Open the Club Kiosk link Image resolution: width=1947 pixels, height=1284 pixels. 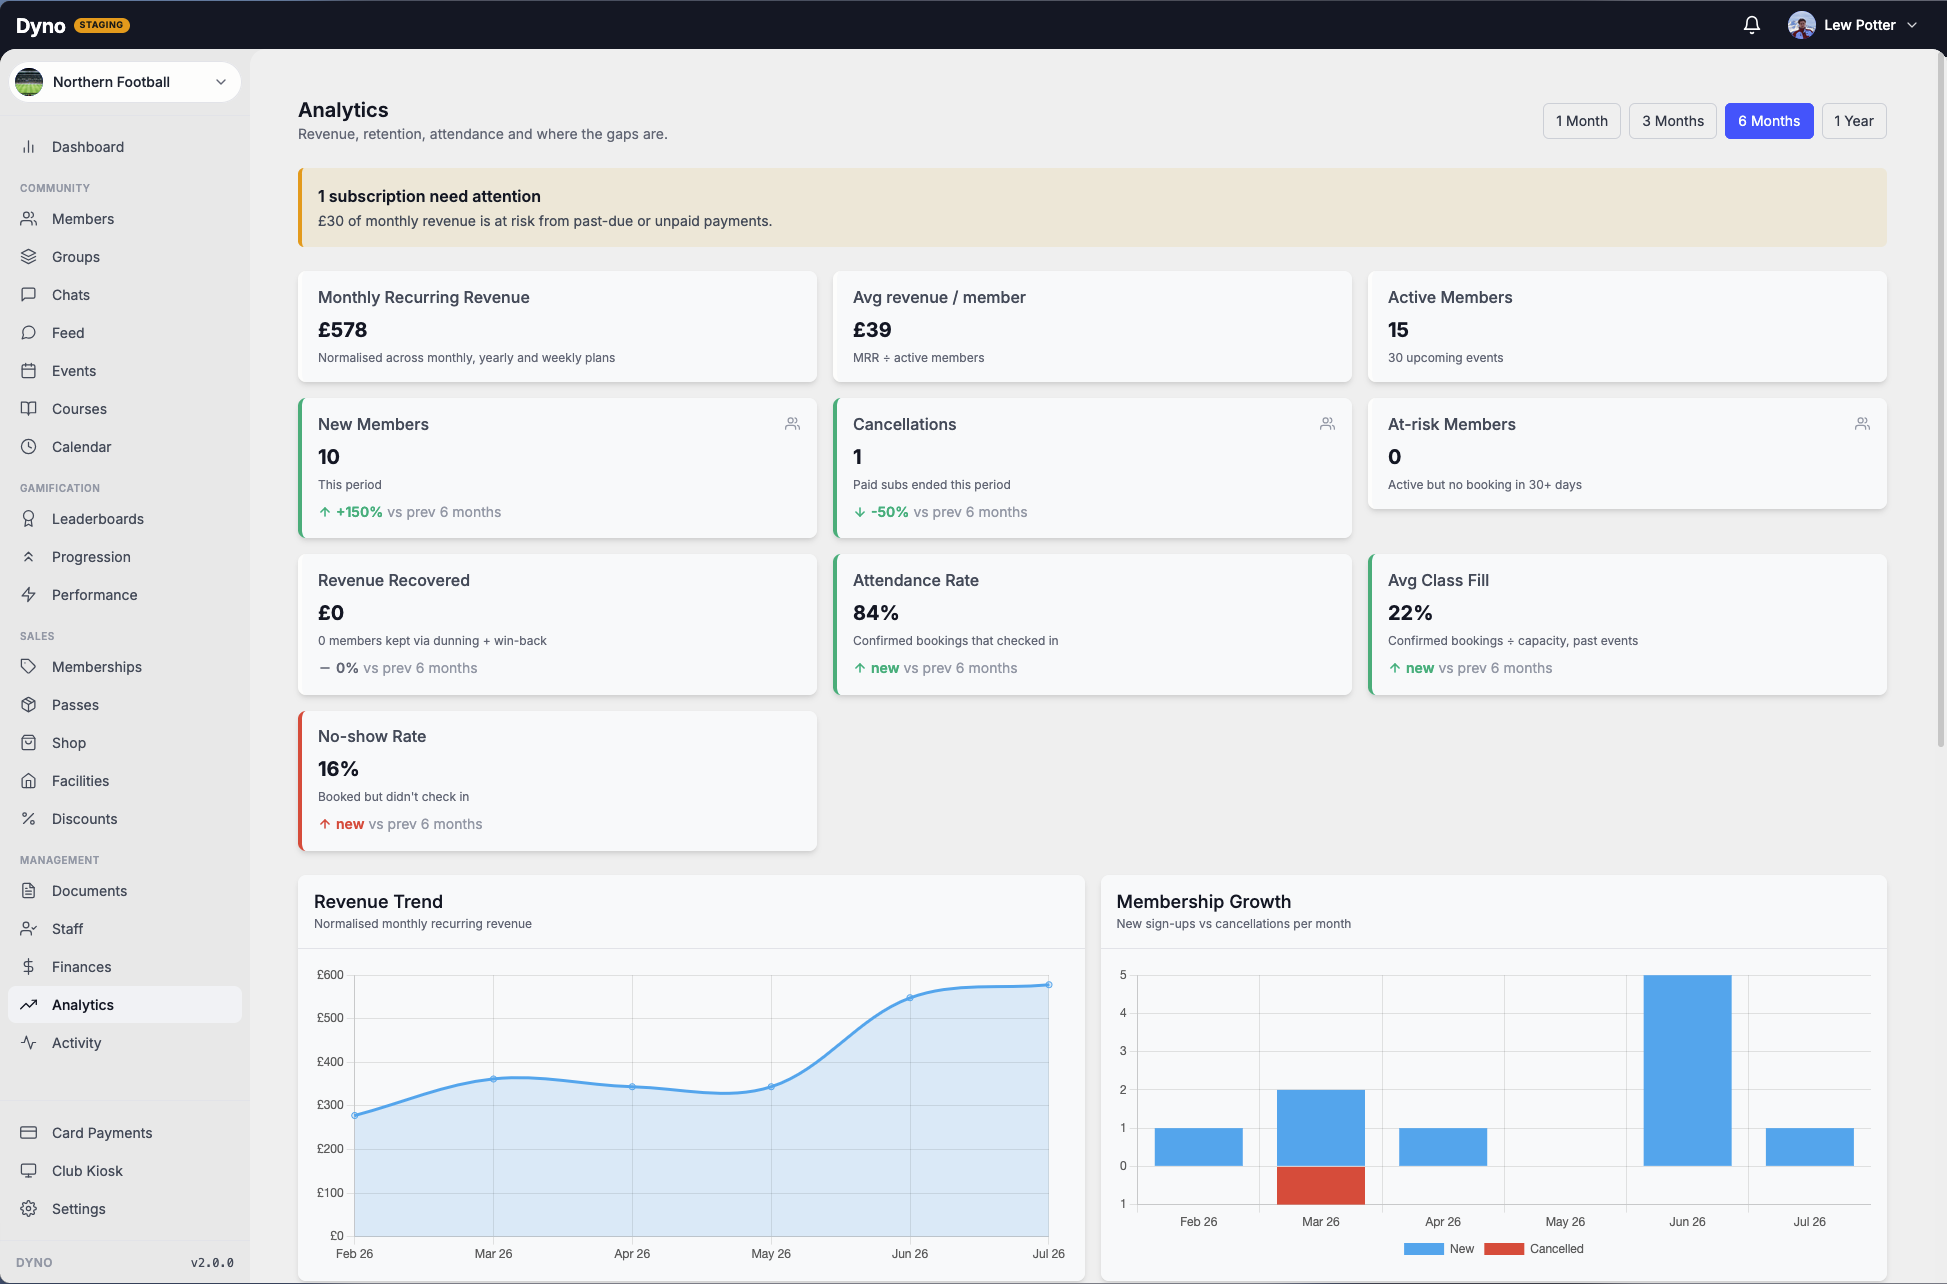(125, 1171)
